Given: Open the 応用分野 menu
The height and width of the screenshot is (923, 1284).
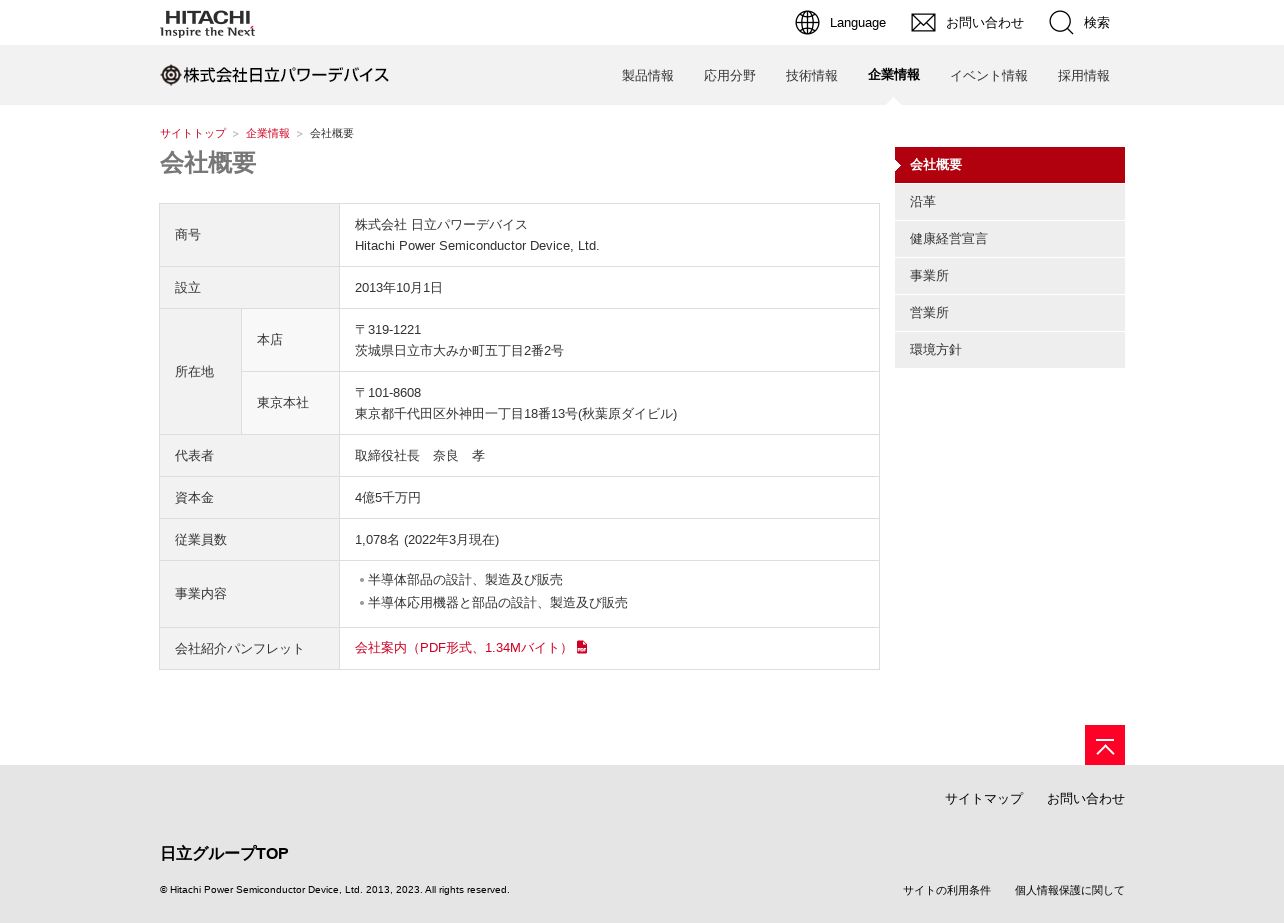Looking at the screenshot, I should coord(730,76).
